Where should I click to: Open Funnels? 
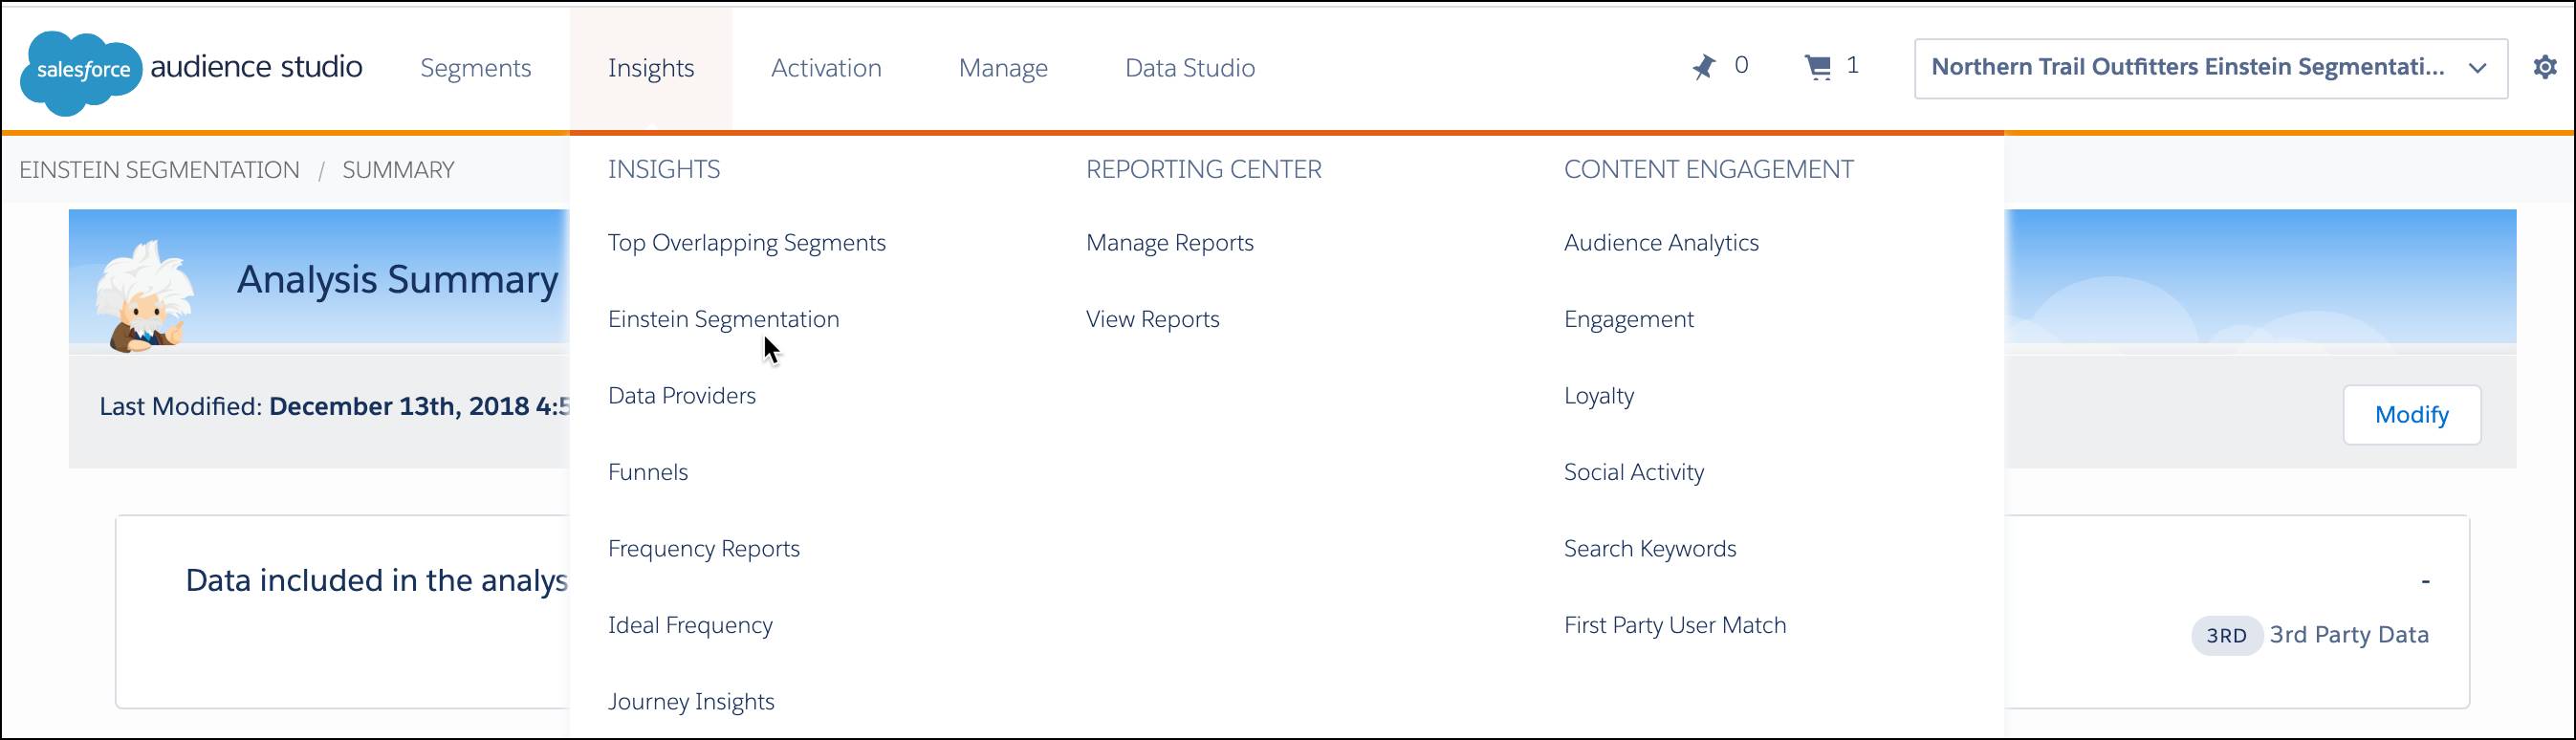click(647, 472)
